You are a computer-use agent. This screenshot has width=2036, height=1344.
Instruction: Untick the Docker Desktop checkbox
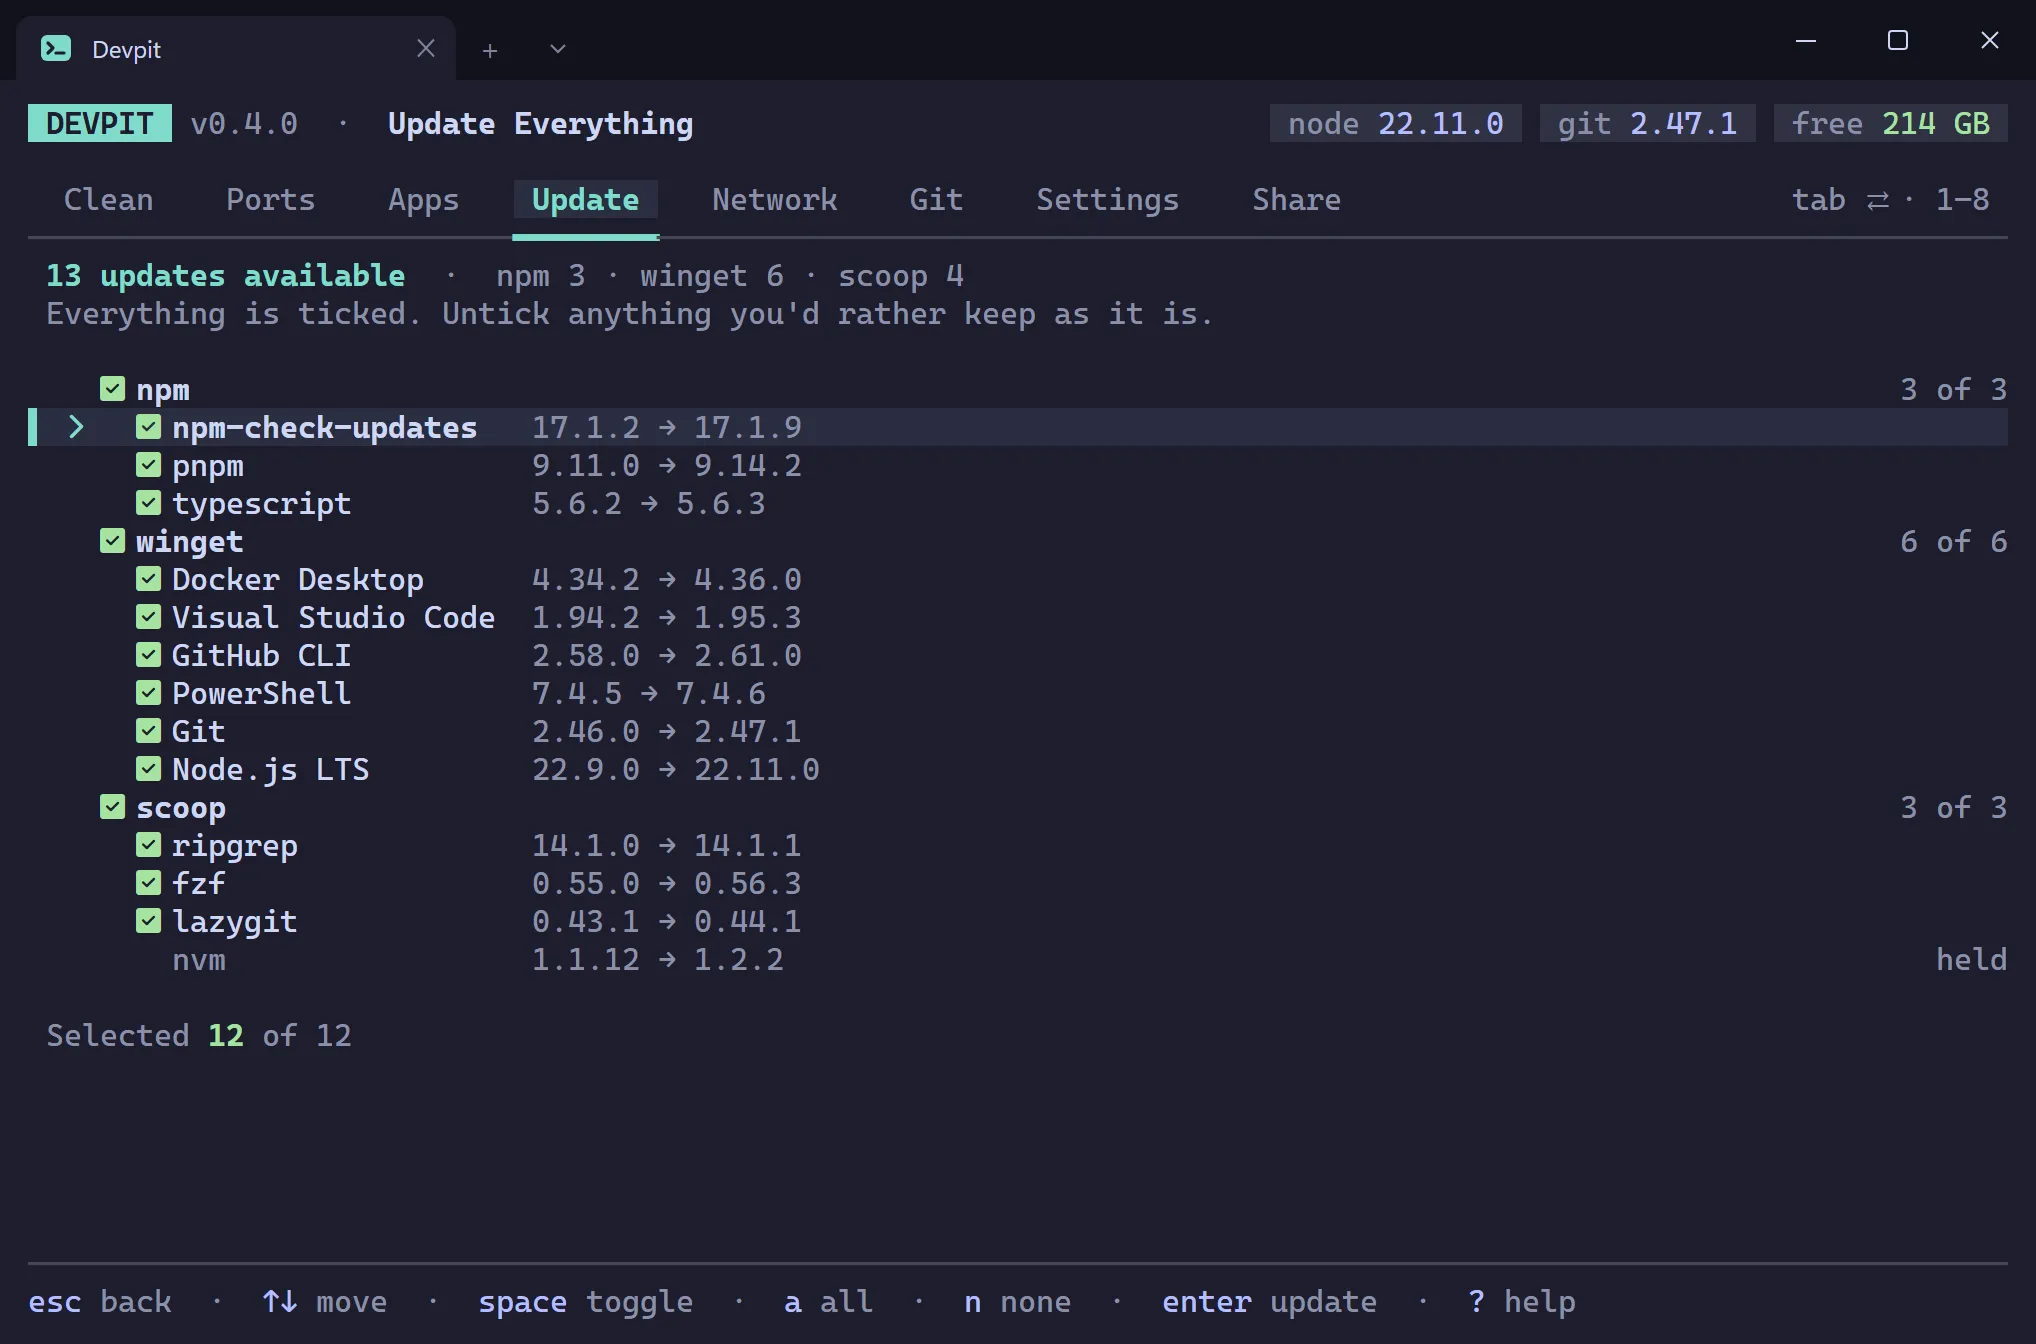(x=148, y=579)
